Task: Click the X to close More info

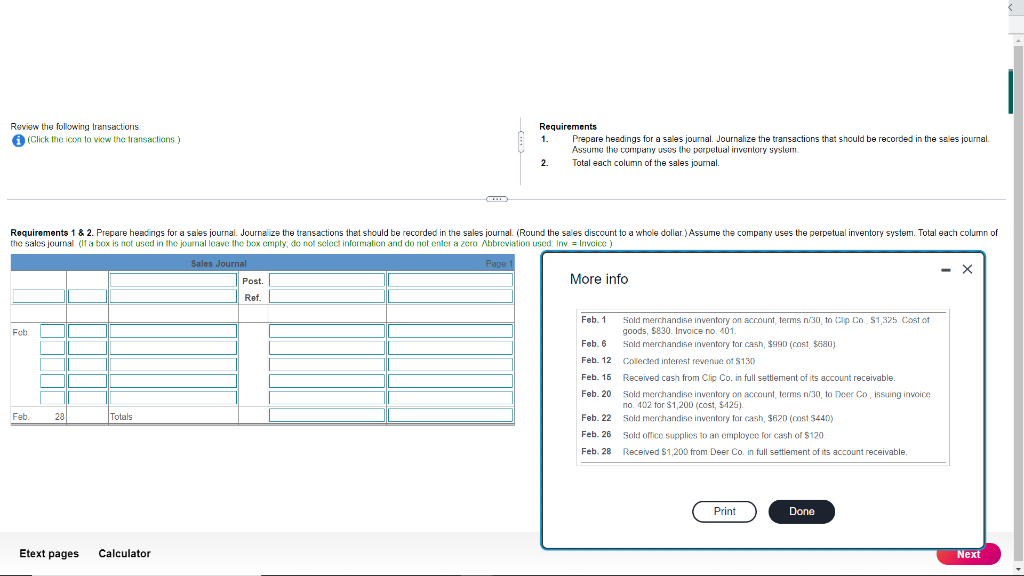Action: pyautogui.click(x=965, y=269)
